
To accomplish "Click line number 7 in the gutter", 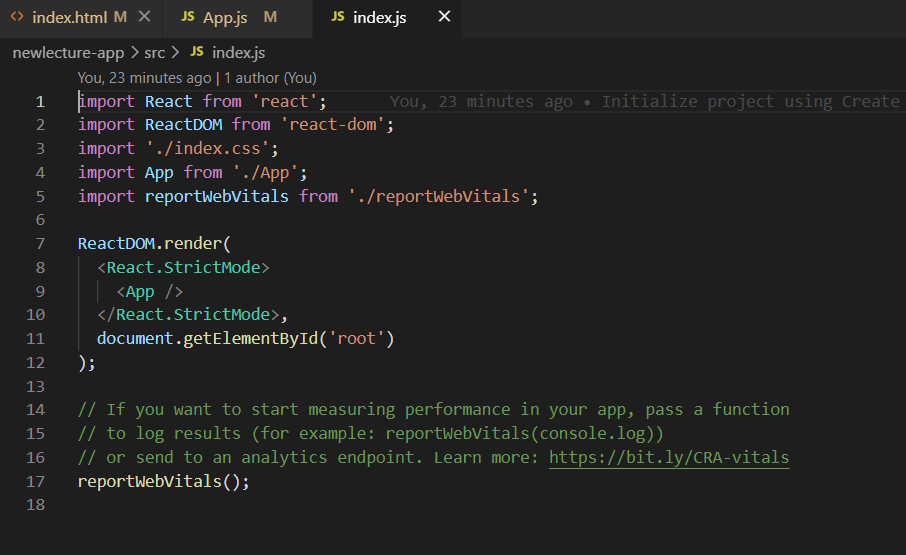I will click(x=40, y=244).
